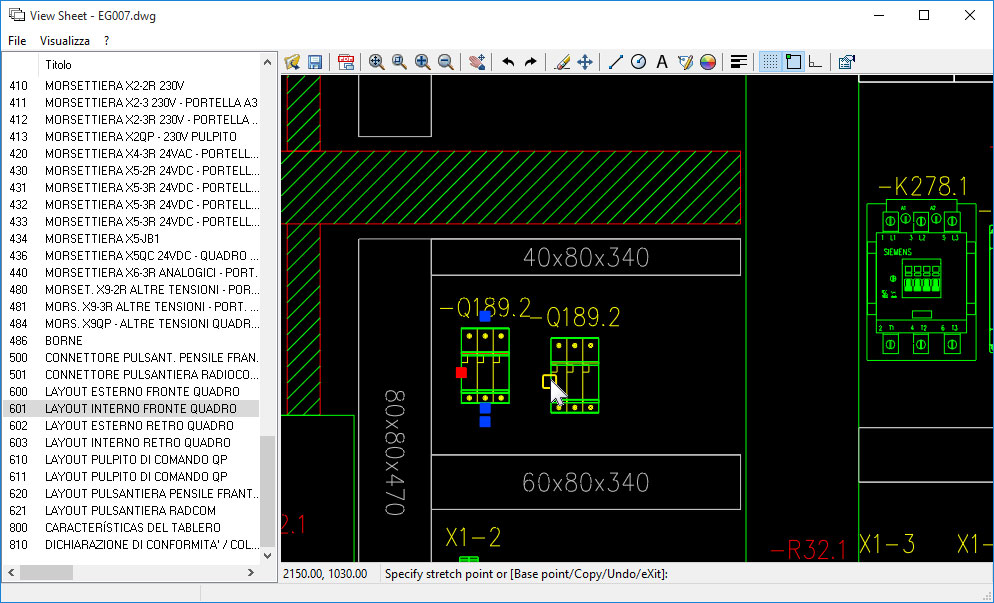994x603 pixels.
Task: Redo the last undone action
Action: (531, 62)
